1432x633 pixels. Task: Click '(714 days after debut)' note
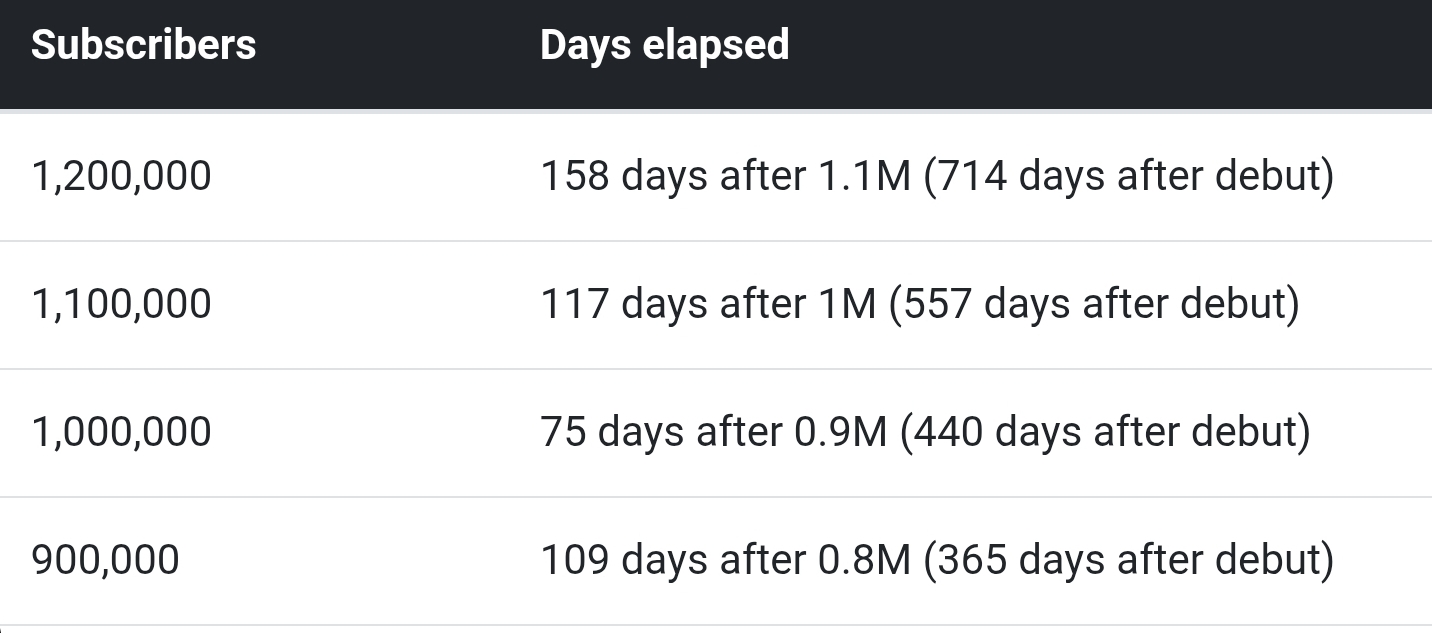point(1128,177)
